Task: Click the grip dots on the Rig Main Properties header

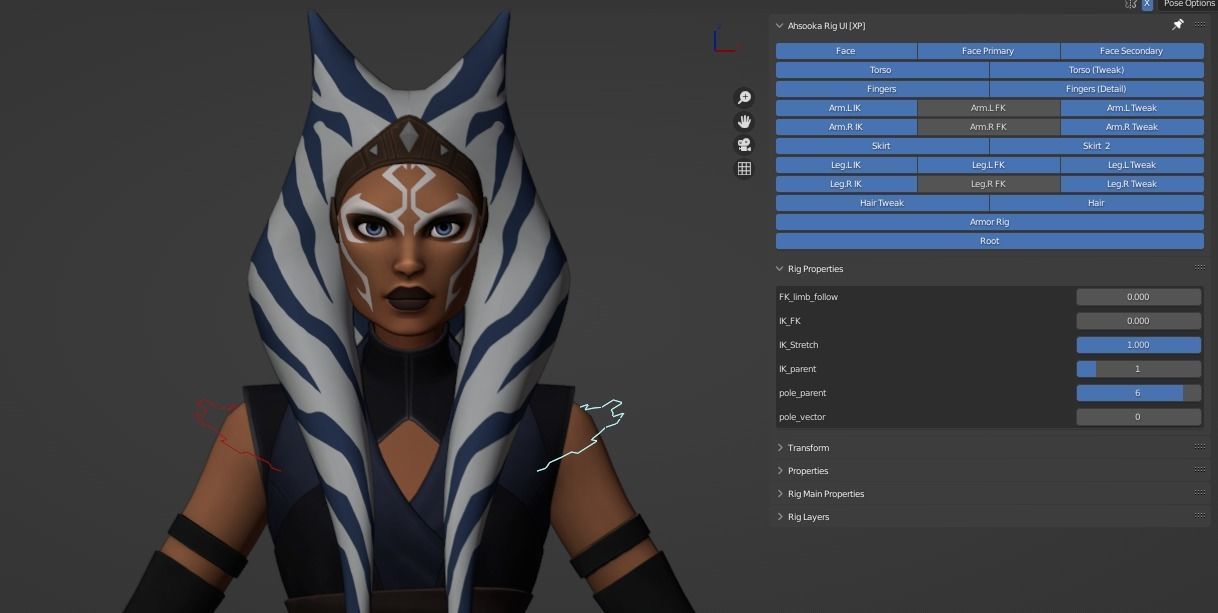Action: coord(1199,493)
